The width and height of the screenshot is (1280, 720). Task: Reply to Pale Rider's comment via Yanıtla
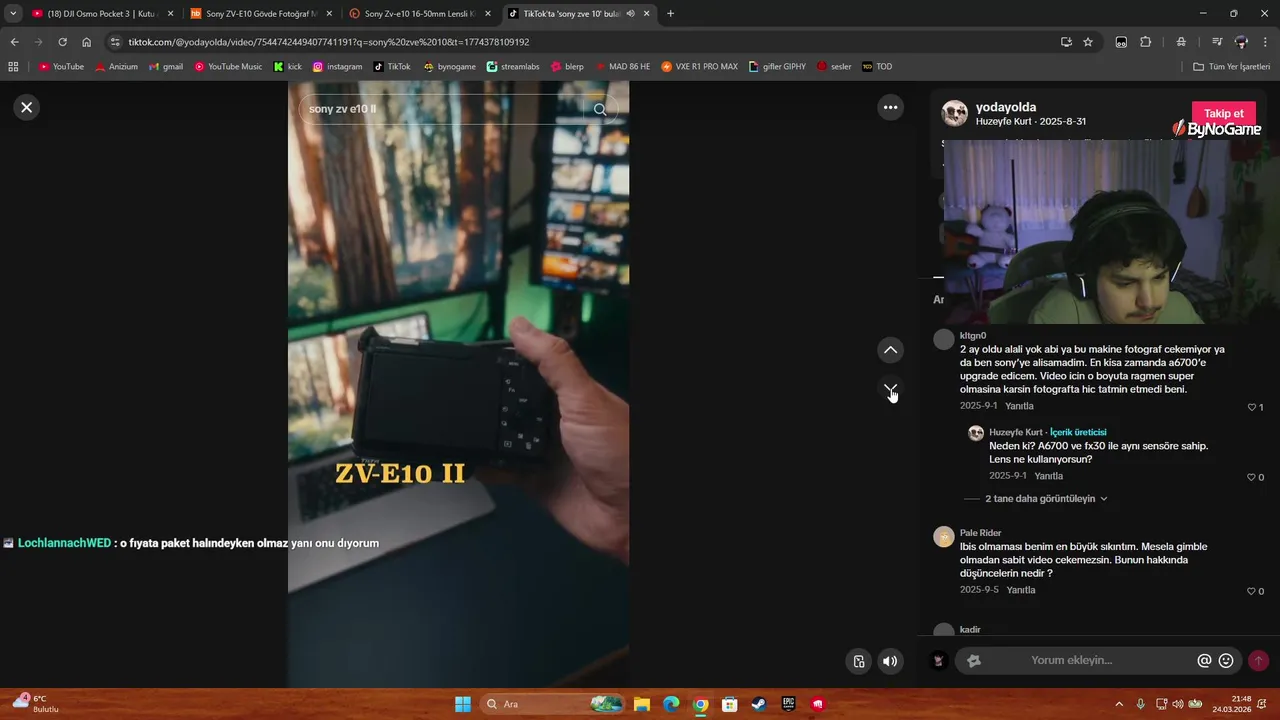click(x=1020, y=590)
